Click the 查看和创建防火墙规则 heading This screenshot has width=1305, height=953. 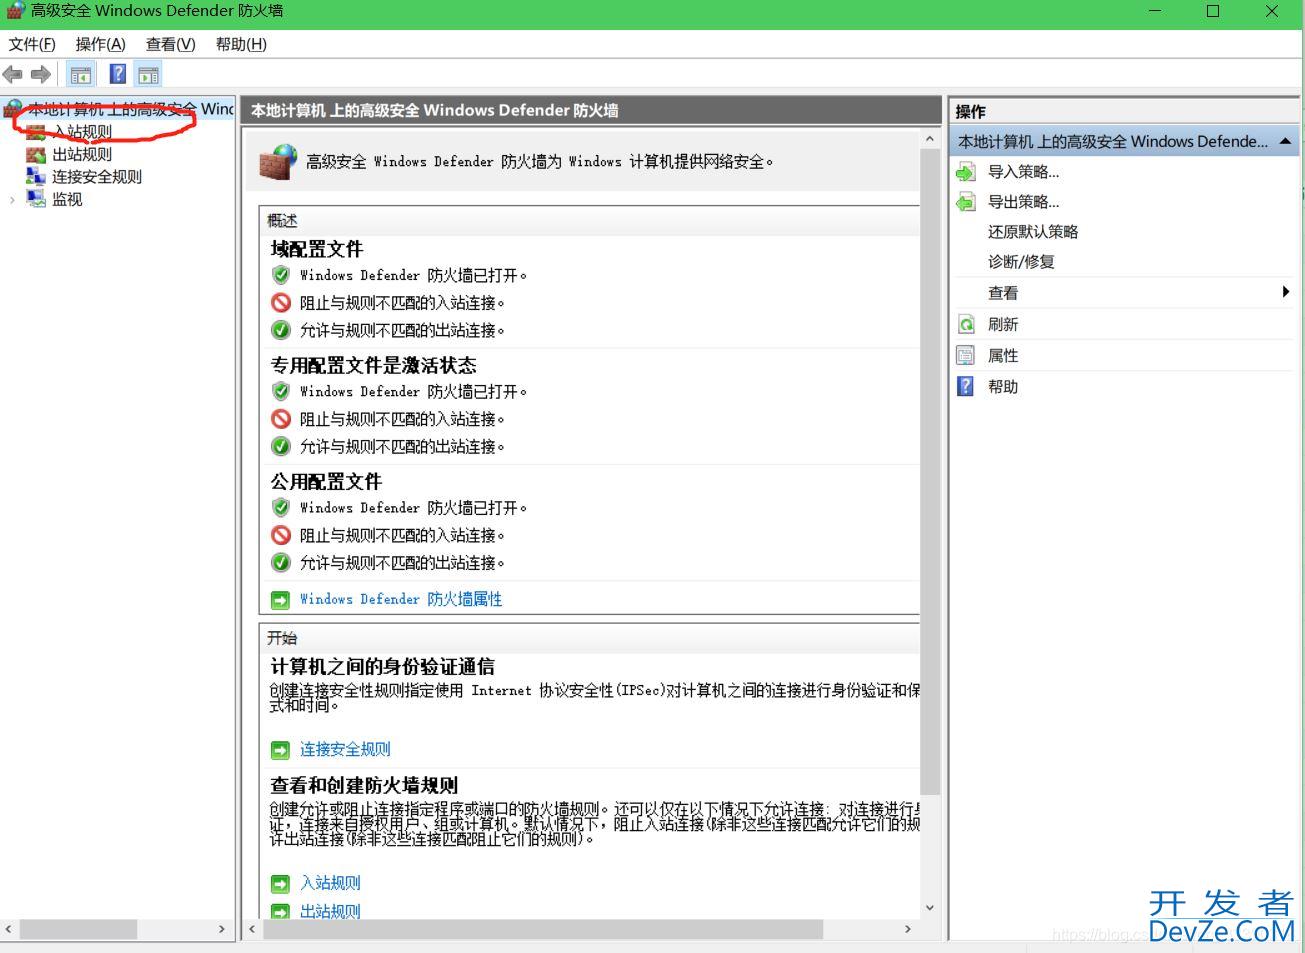[364, 785]
